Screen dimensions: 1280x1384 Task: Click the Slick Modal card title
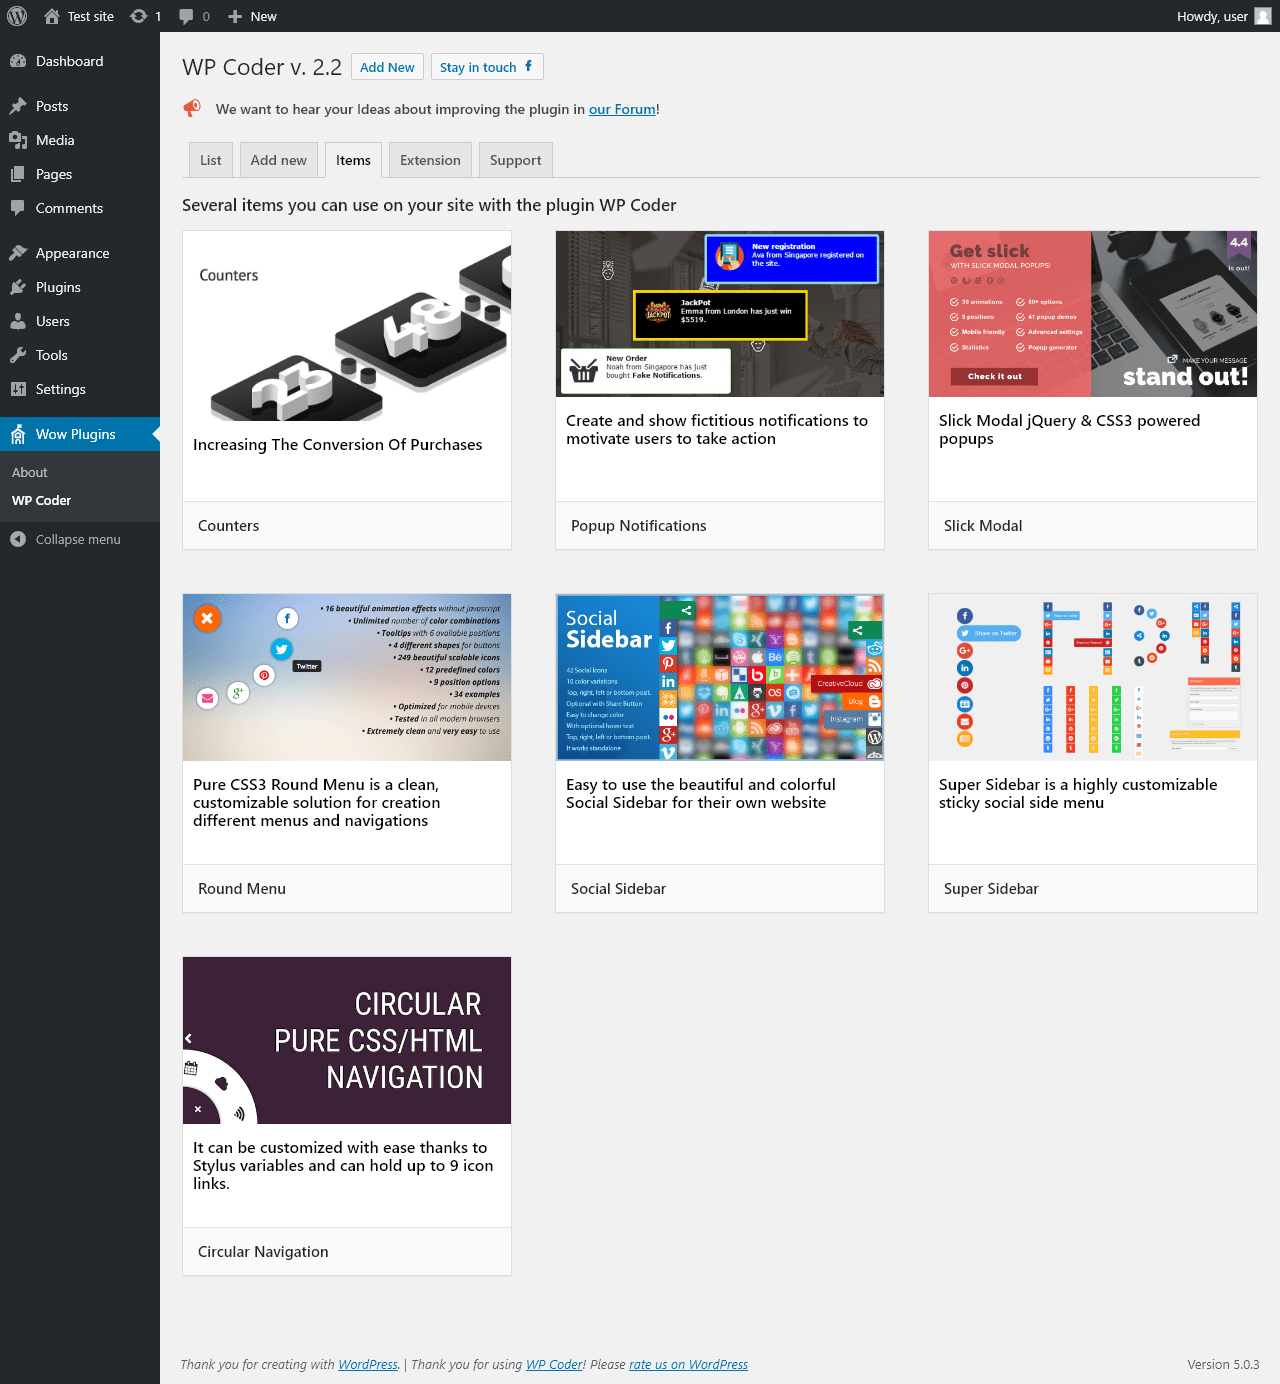click(983, 526)
